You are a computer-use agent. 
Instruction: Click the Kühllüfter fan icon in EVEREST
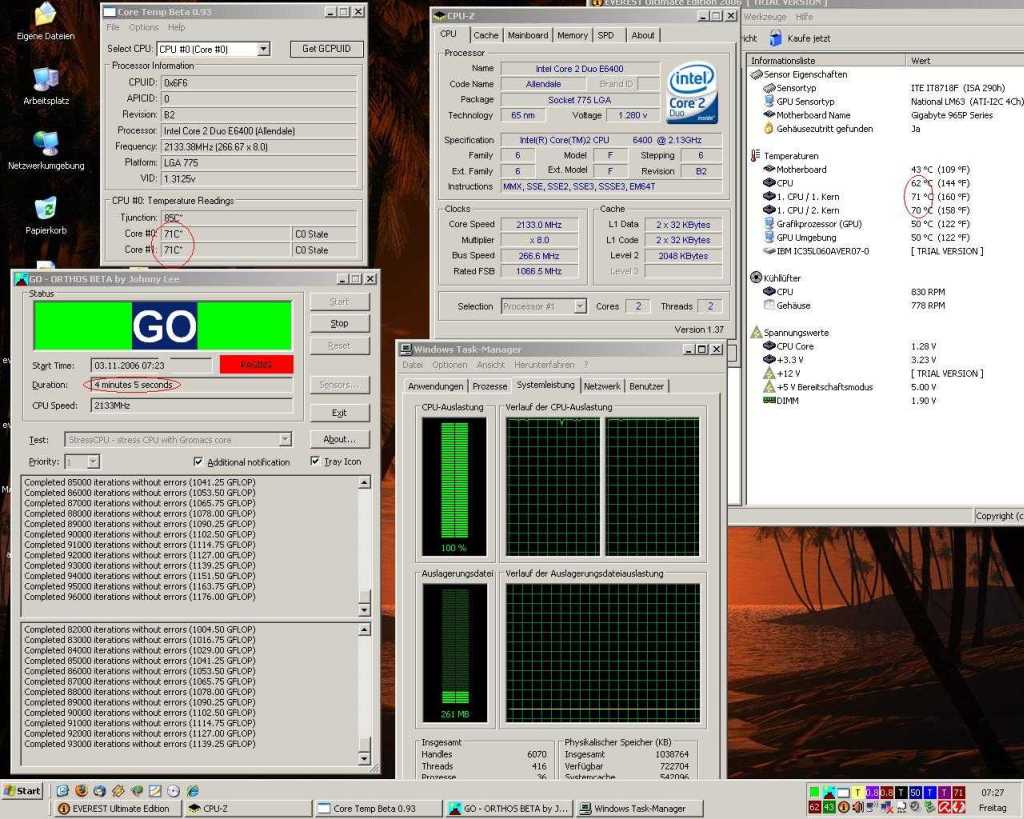[756, 278]
